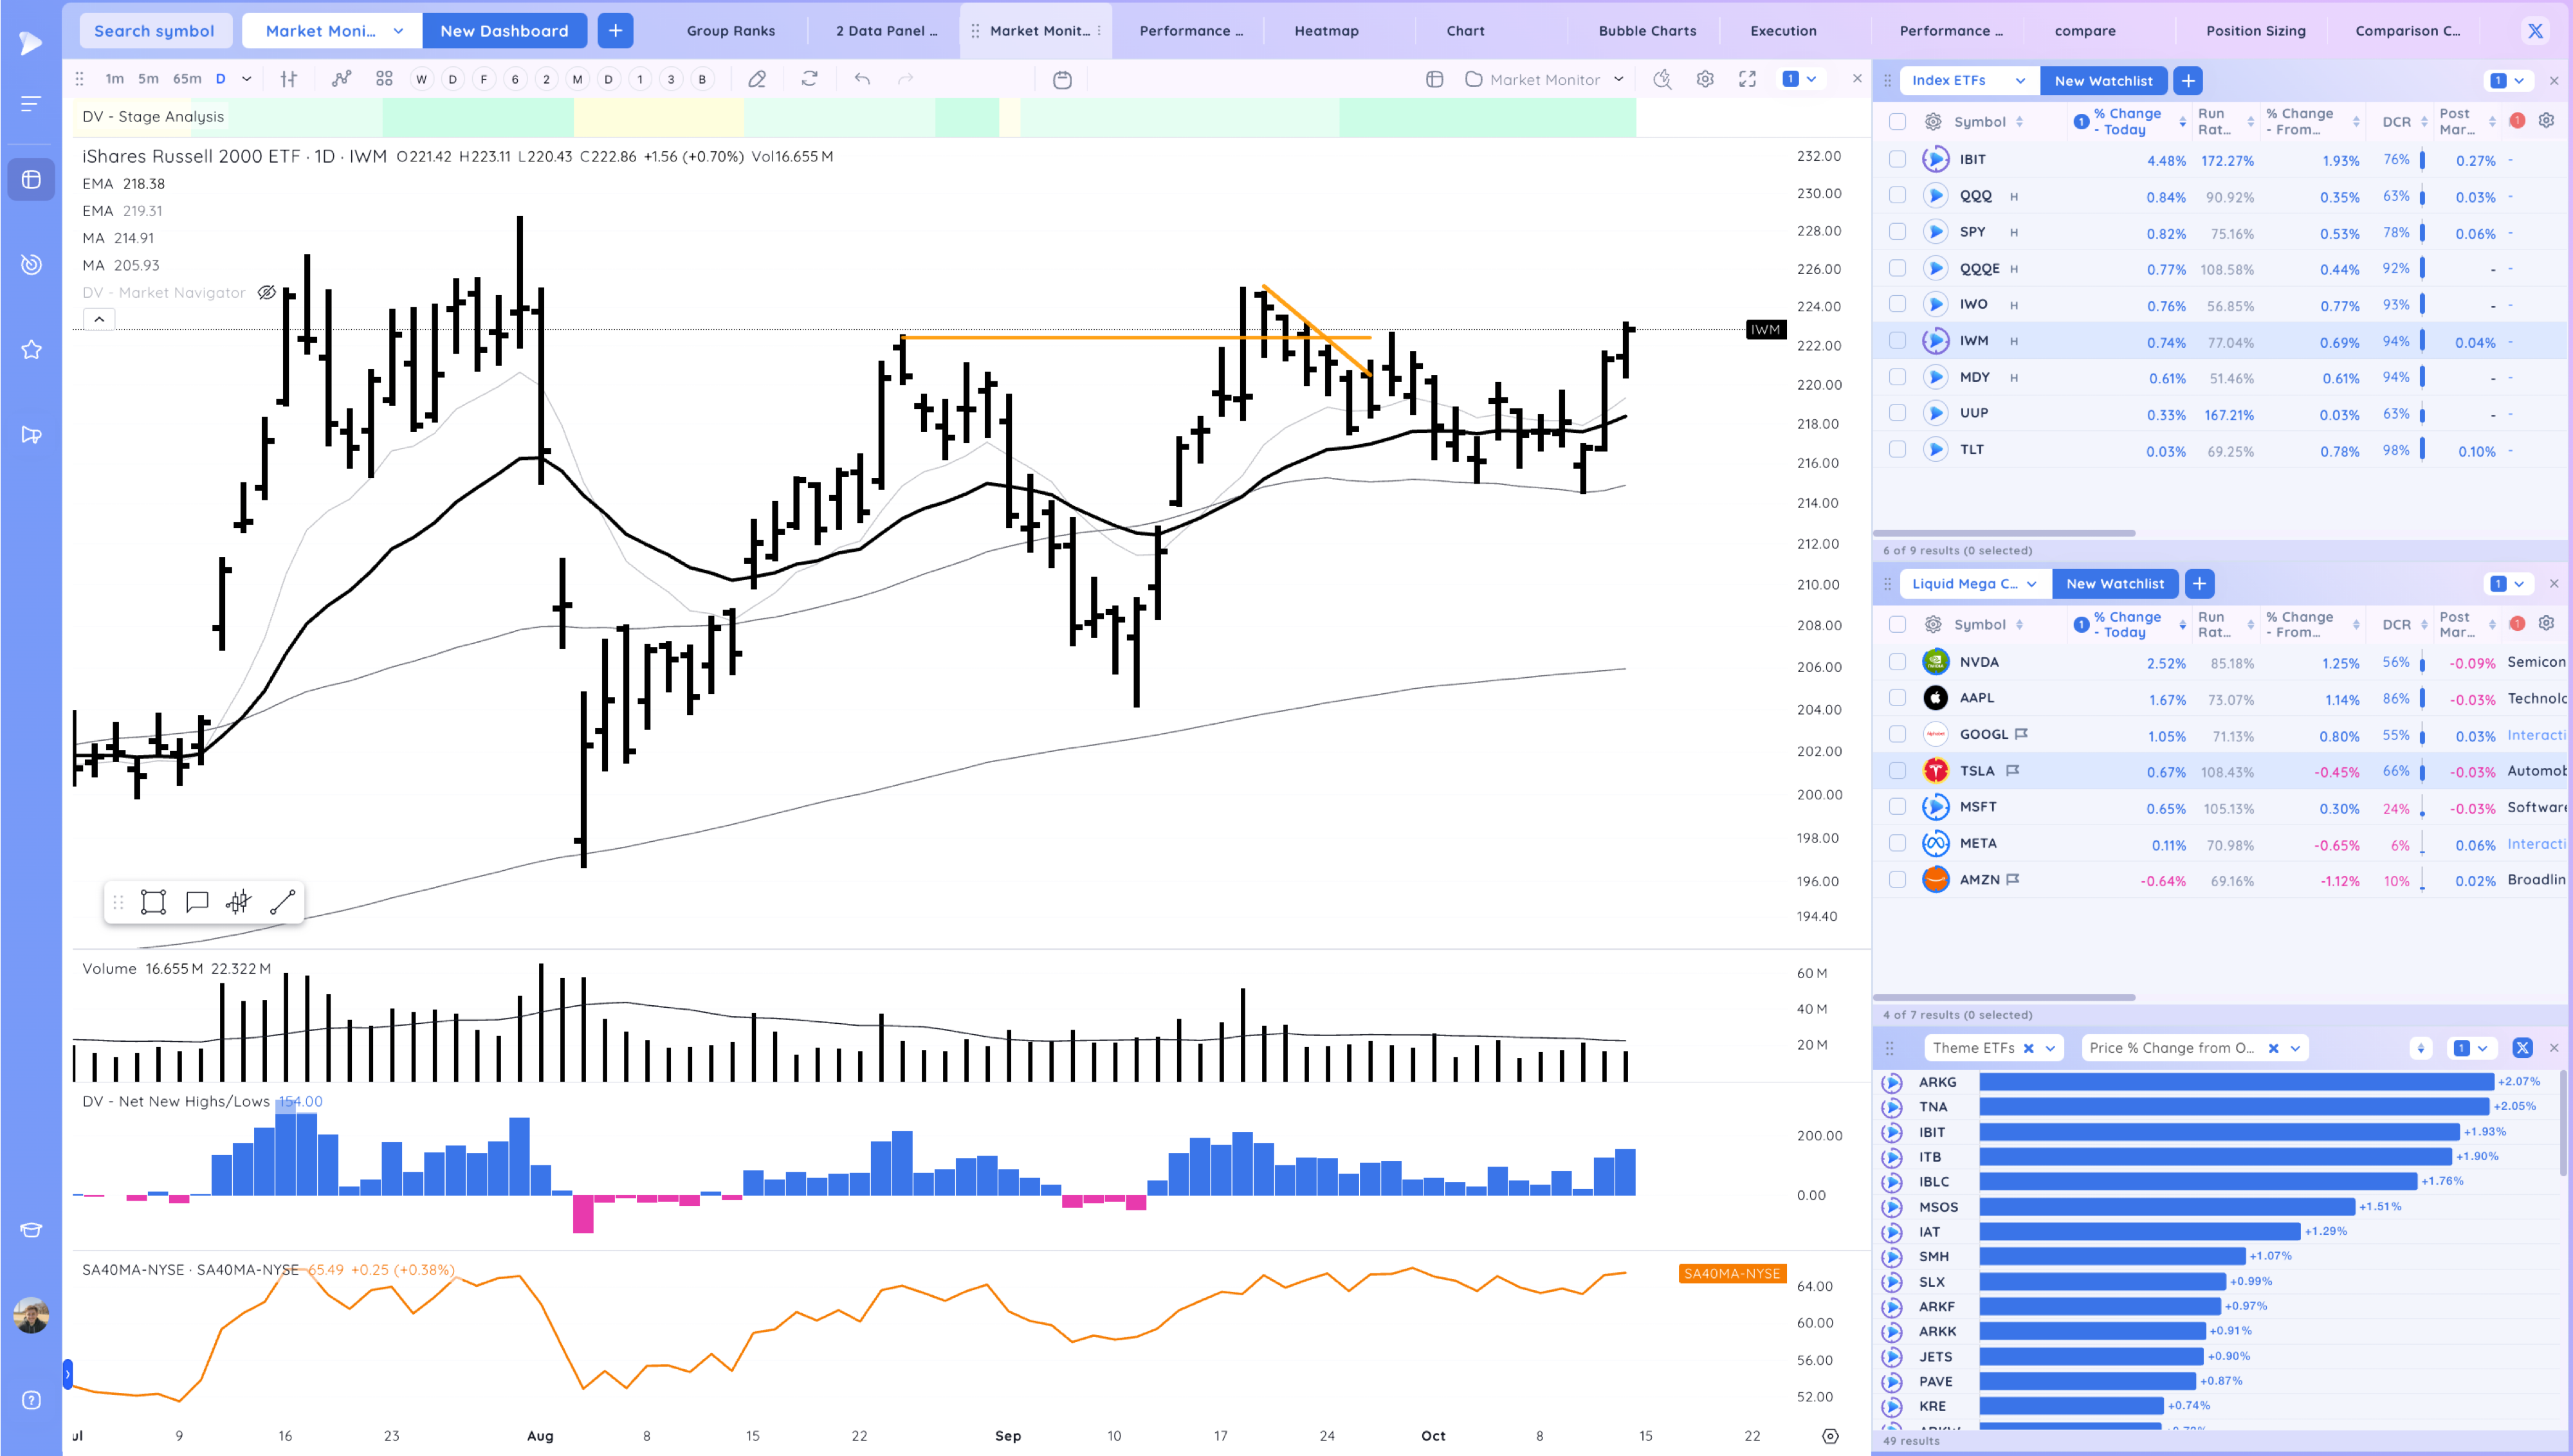This screenshot has width=2573, height=1456.
Task: Open chart settings gear icon
Action: click(1705, 79)
